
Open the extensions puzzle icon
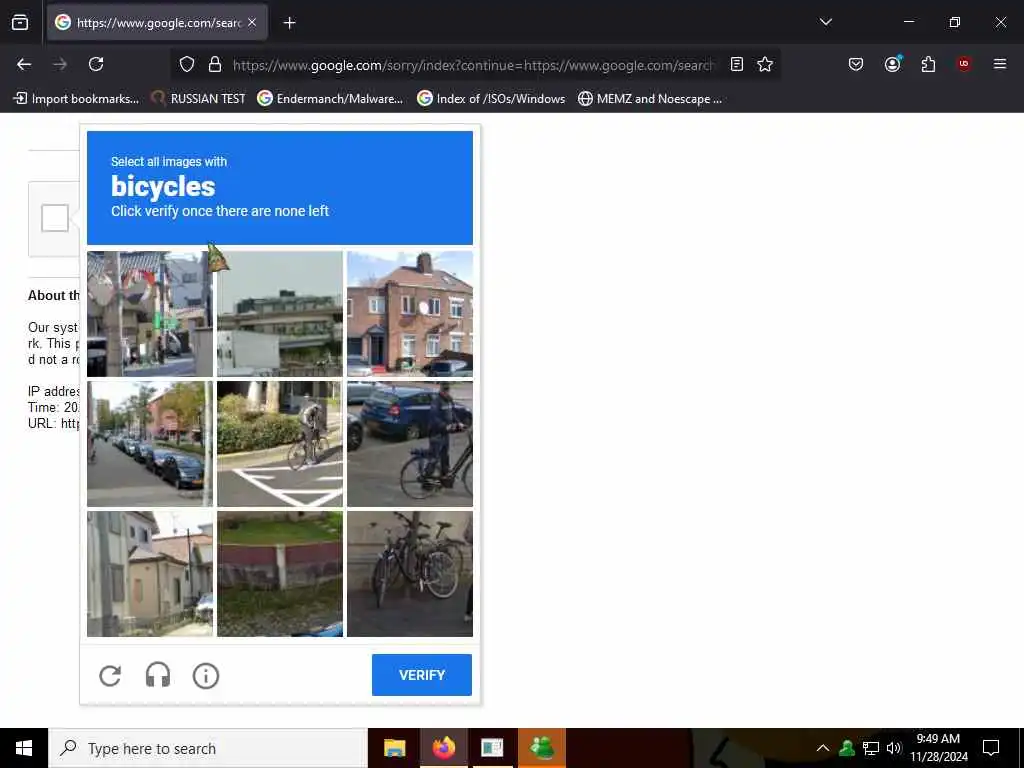click(x=928, y=64)
